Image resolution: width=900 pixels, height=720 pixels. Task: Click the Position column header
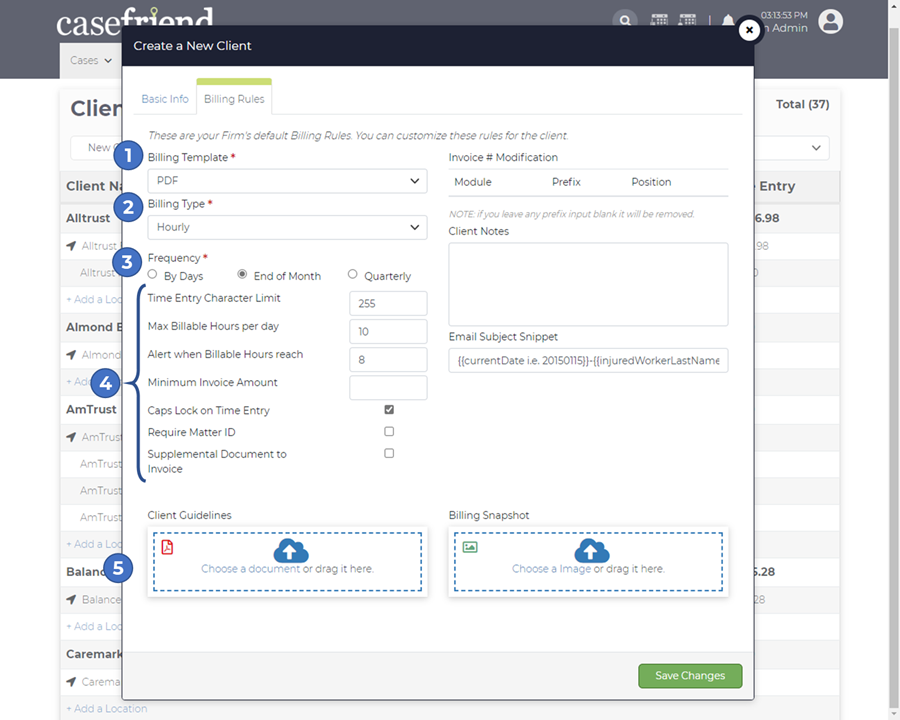pos(651,182)
